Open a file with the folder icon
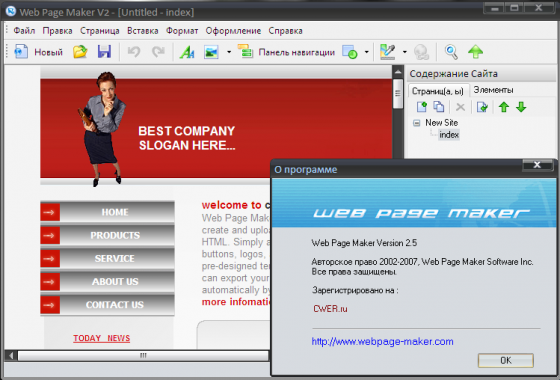The image size is (560, 380). pos(80,52)
